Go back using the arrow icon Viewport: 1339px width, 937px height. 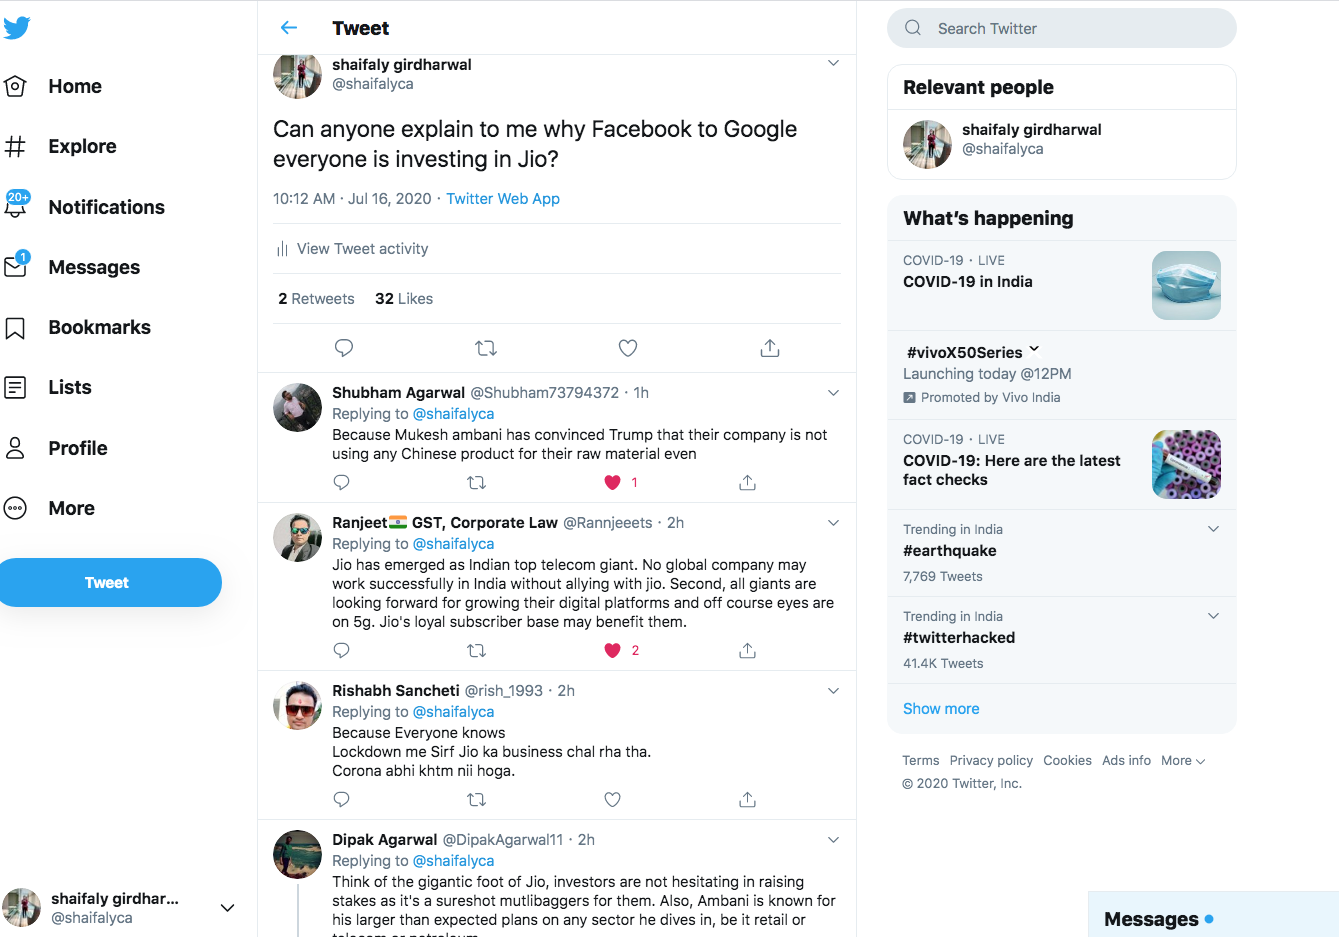tap(289, 28)
